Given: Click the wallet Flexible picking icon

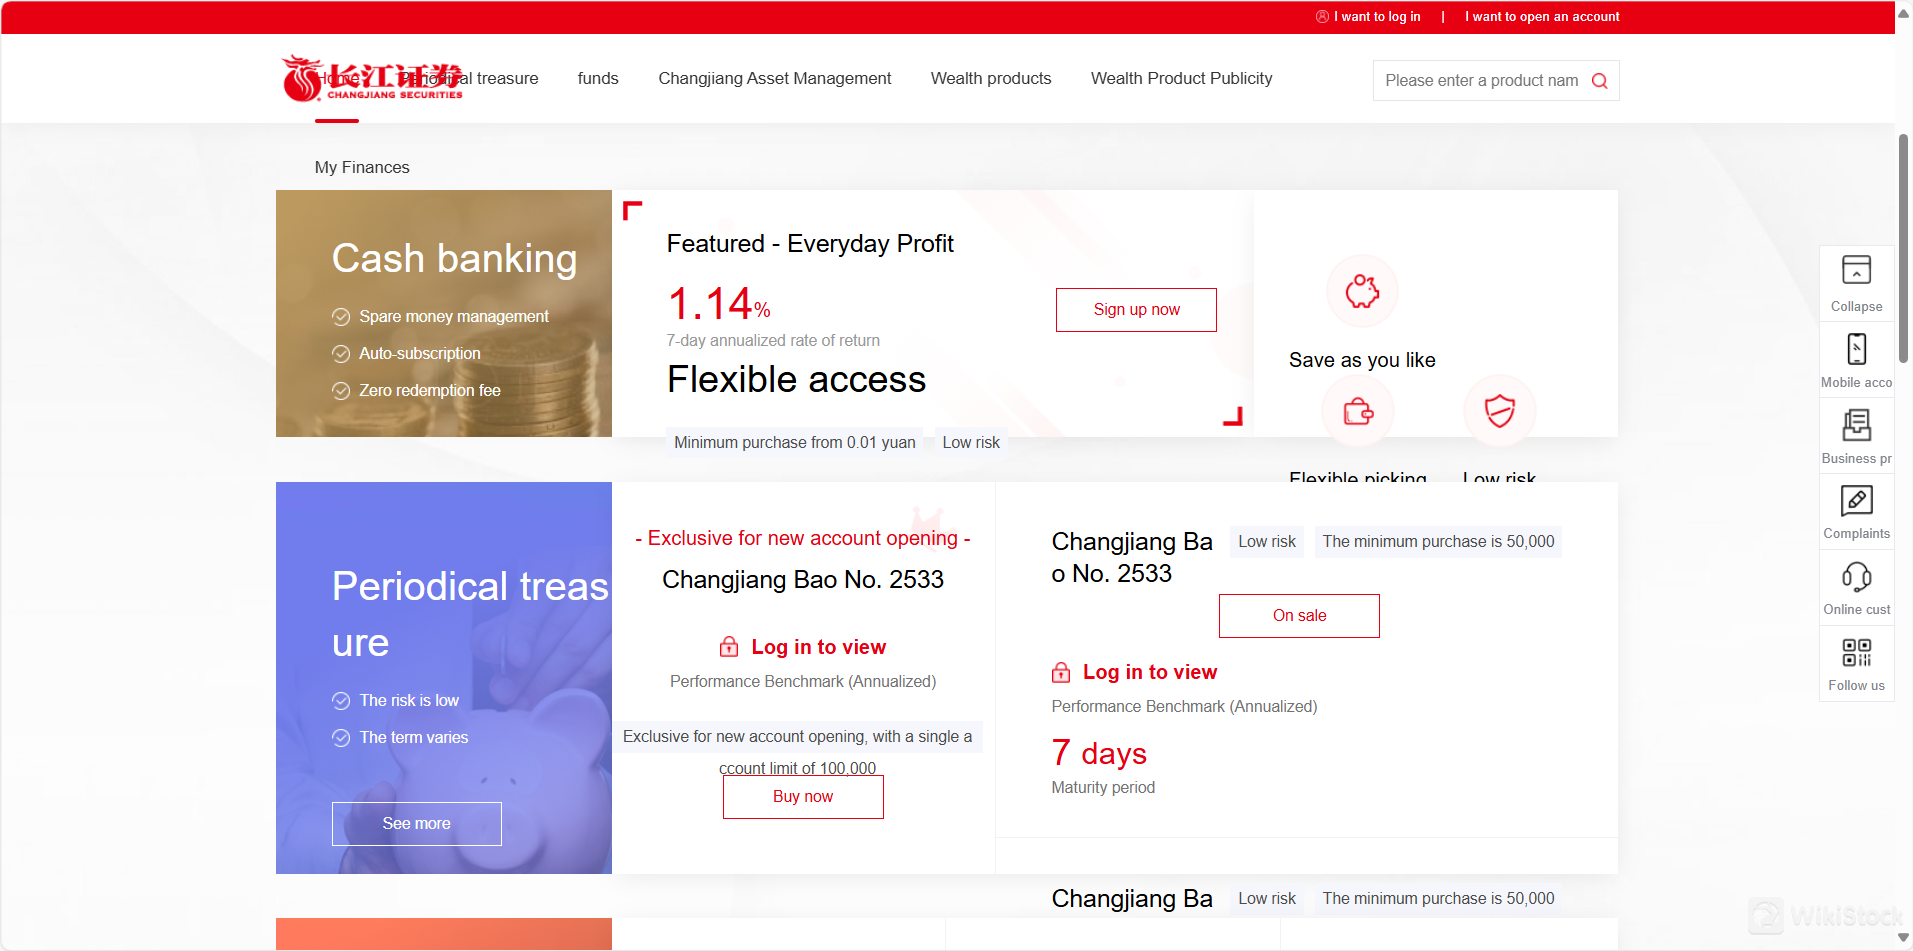Looking at the screenshot, I should click(1357, 411).
